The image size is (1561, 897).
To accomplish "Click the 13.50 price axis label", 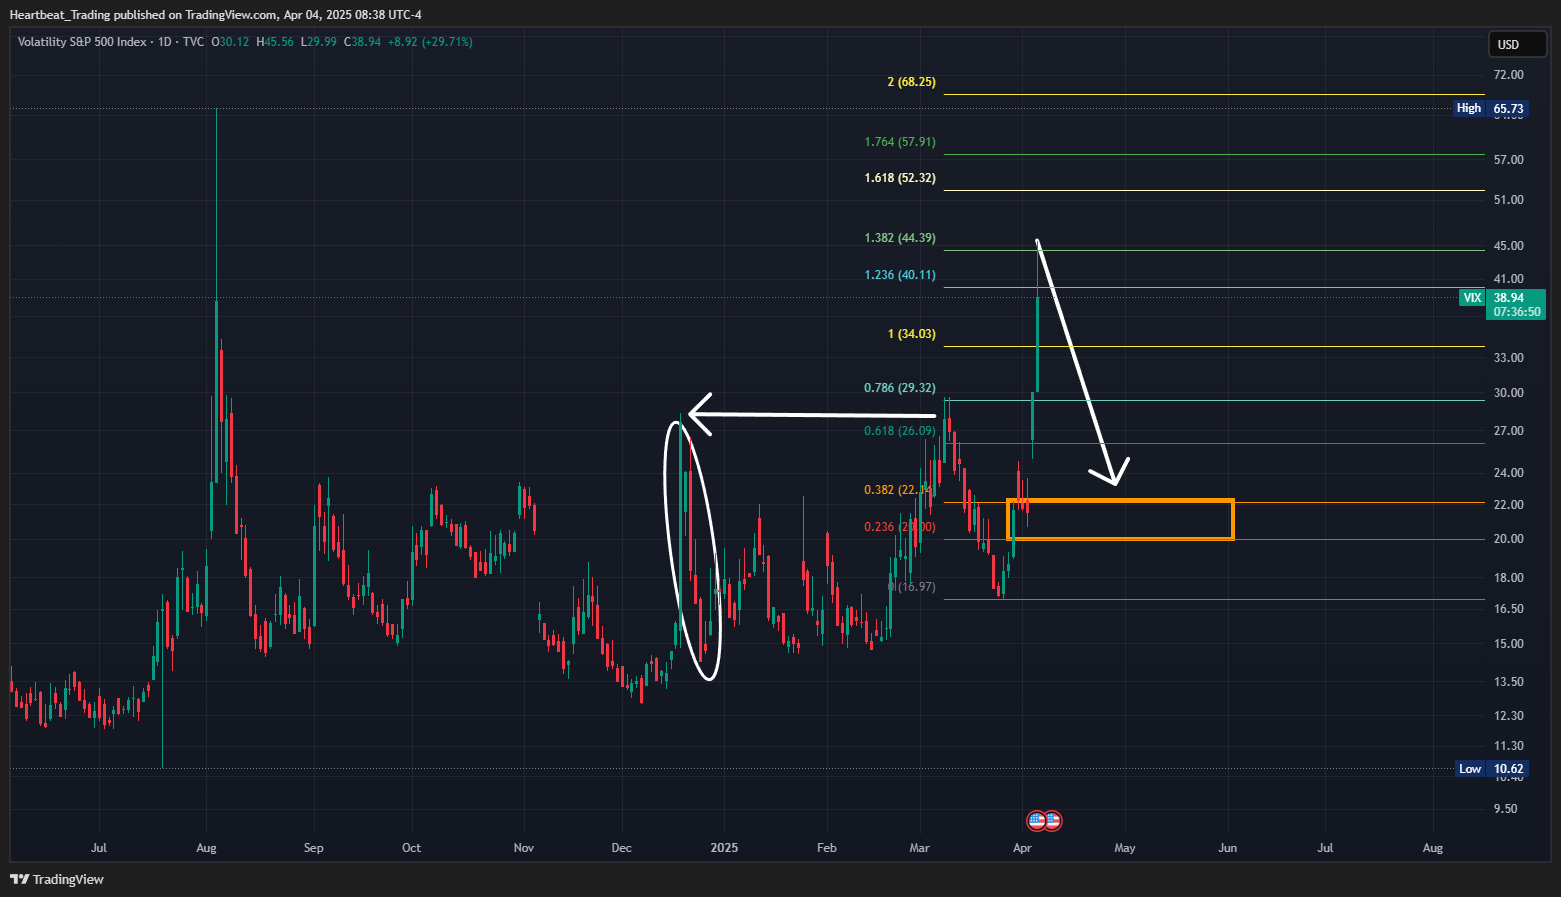I will click(x=1508, y=682).
